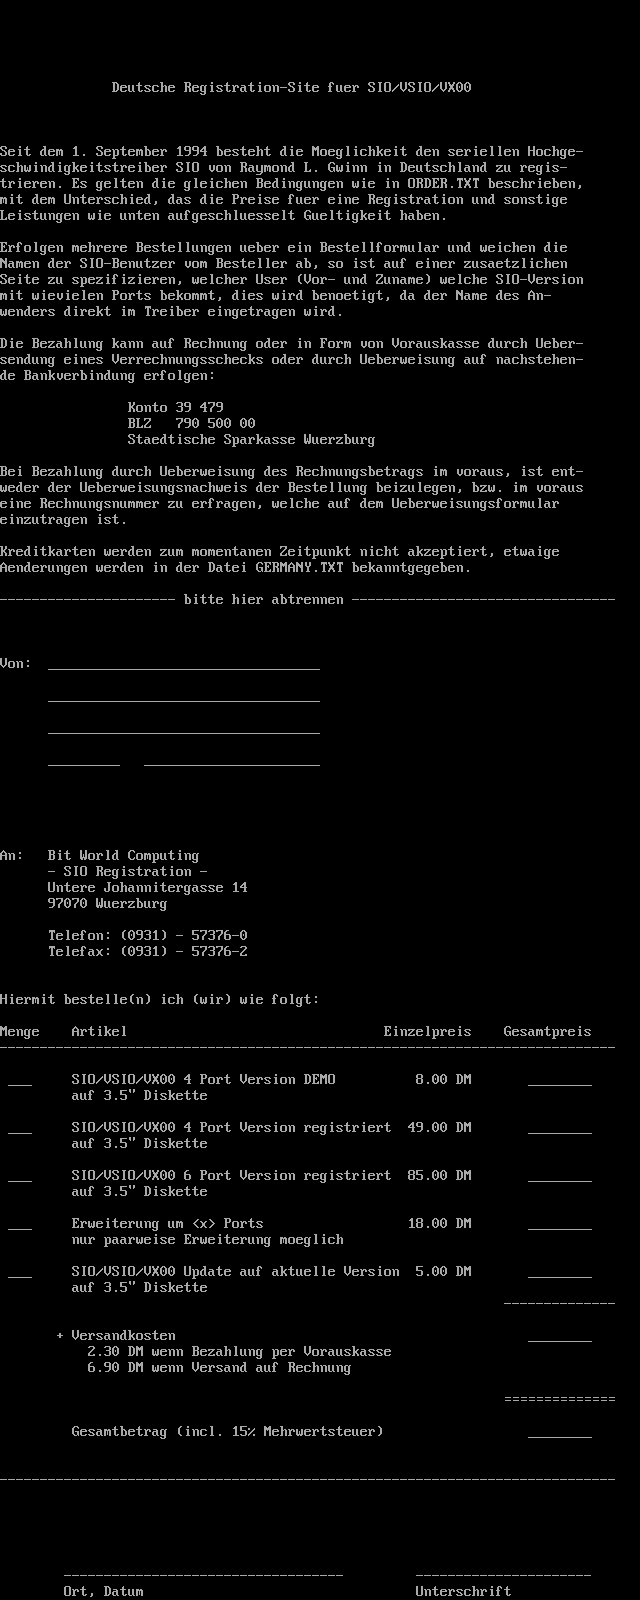Click quantity blank for Erweiterung um Ports
640x1600 pixels.
coord(20,1227)
